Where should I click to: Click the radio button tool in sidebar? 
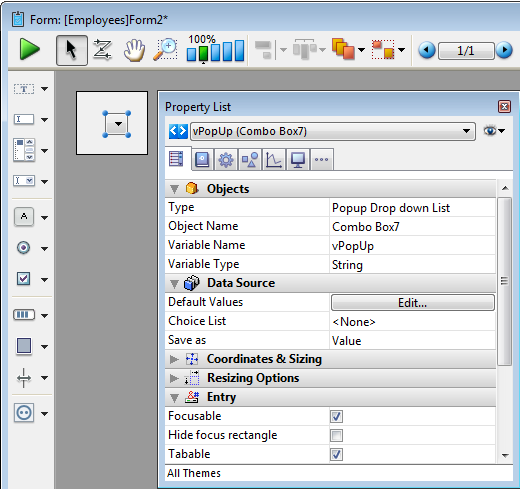(23, 248)
